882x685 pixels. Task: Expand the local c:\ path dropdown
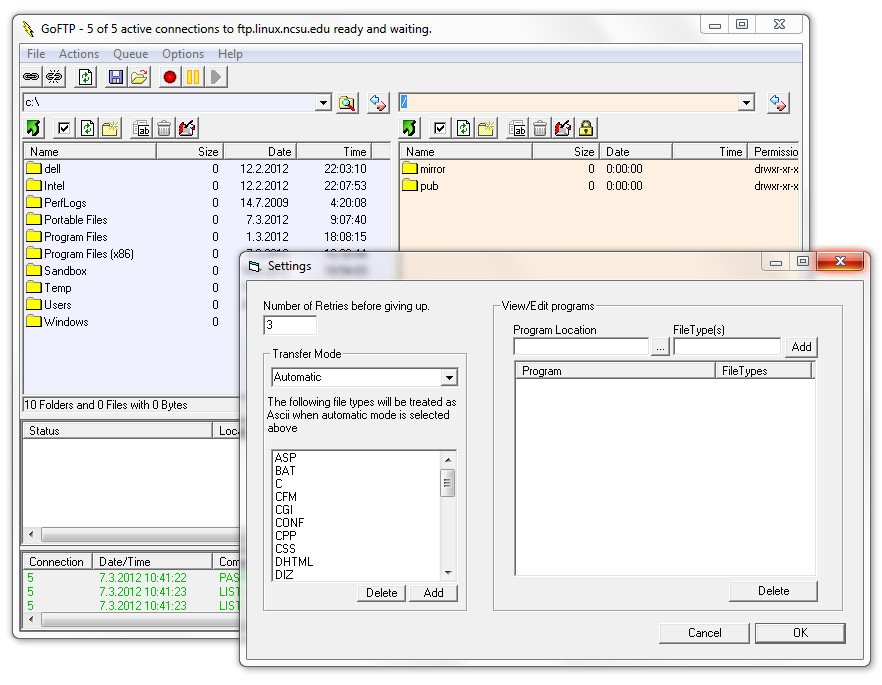coord(323,102)
